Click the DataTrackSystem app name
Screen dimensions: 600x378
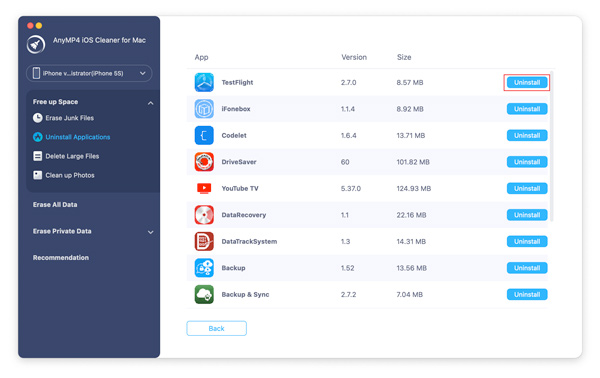249,241
